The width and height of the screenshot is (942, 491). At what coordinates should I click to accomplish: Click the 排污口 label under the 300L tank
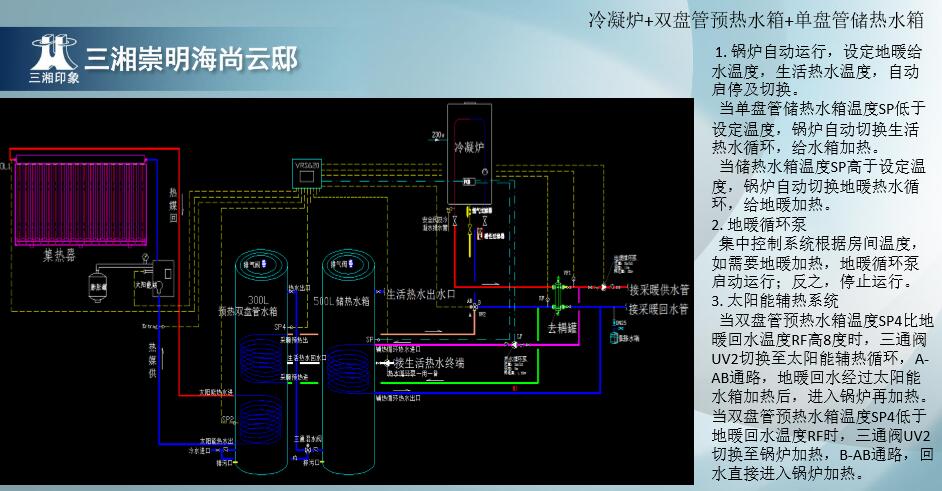[x=224, y=463]
